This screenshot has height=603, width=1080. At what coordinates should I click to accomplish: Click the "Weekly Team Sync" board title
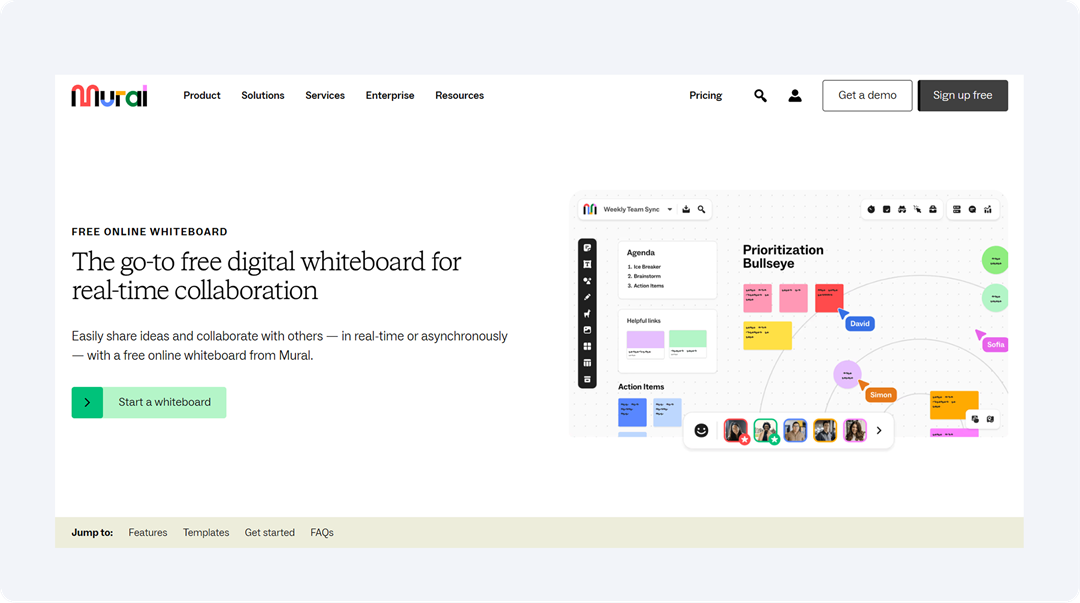632,209
